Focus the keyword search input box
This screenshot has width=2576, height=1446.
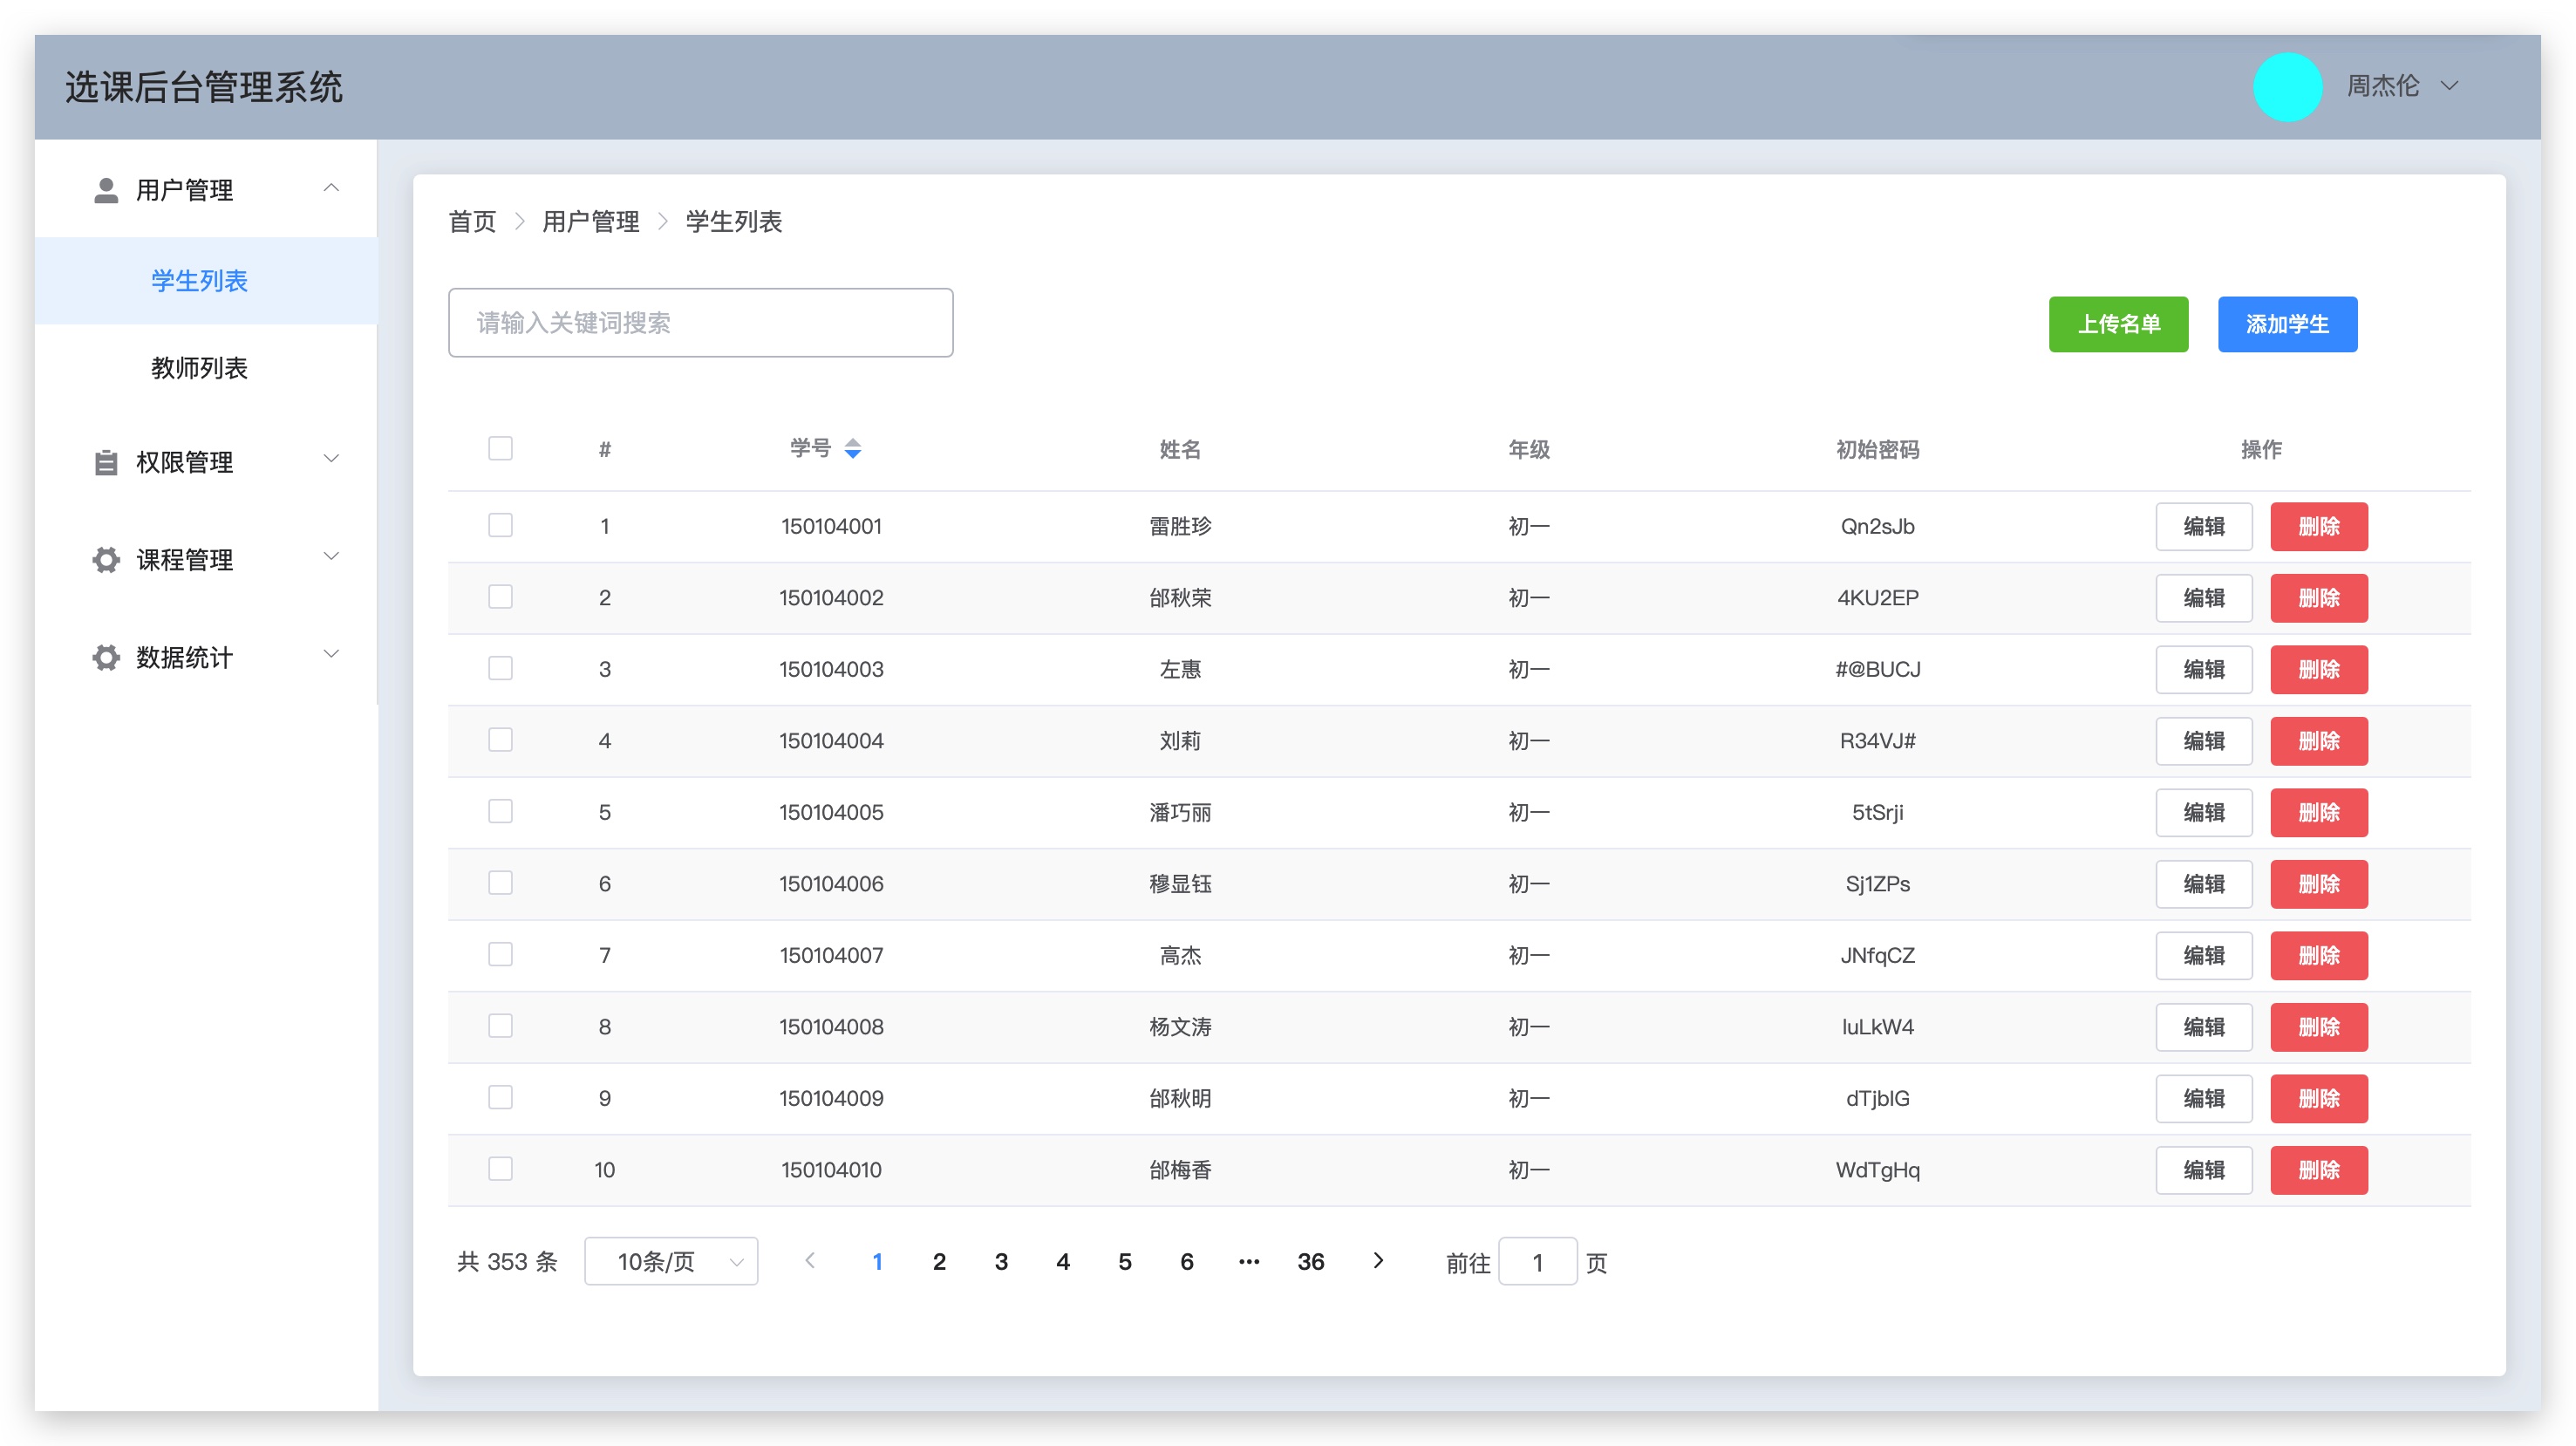[700, 323]
